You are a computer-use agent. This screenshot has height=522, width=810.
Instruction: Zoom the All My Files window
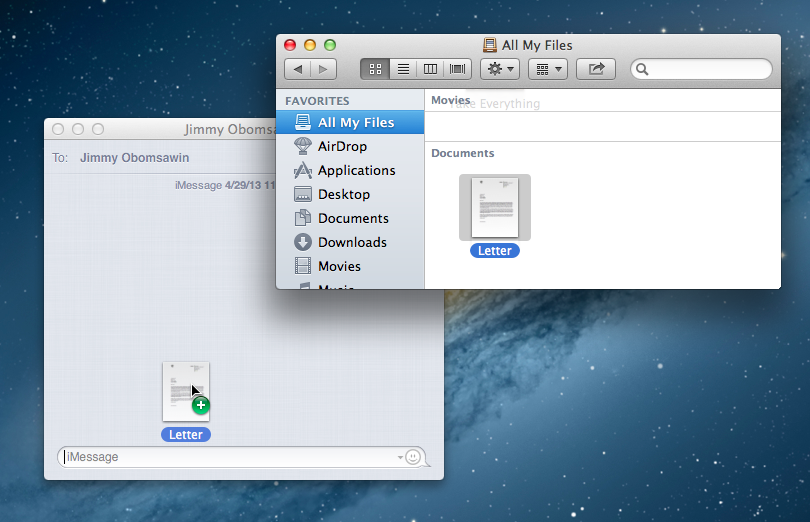point(330,45)
